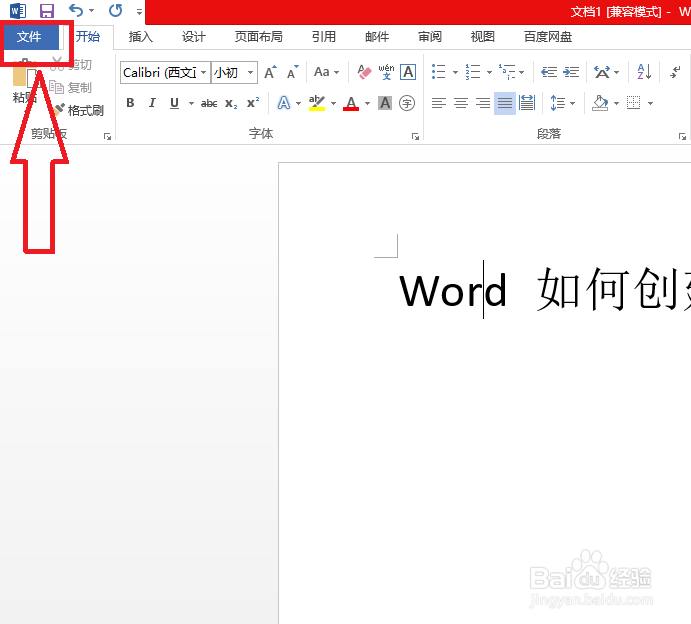Switch to the 视图 (View) tab
Screen dimensions: 691x624
(483, 37)
